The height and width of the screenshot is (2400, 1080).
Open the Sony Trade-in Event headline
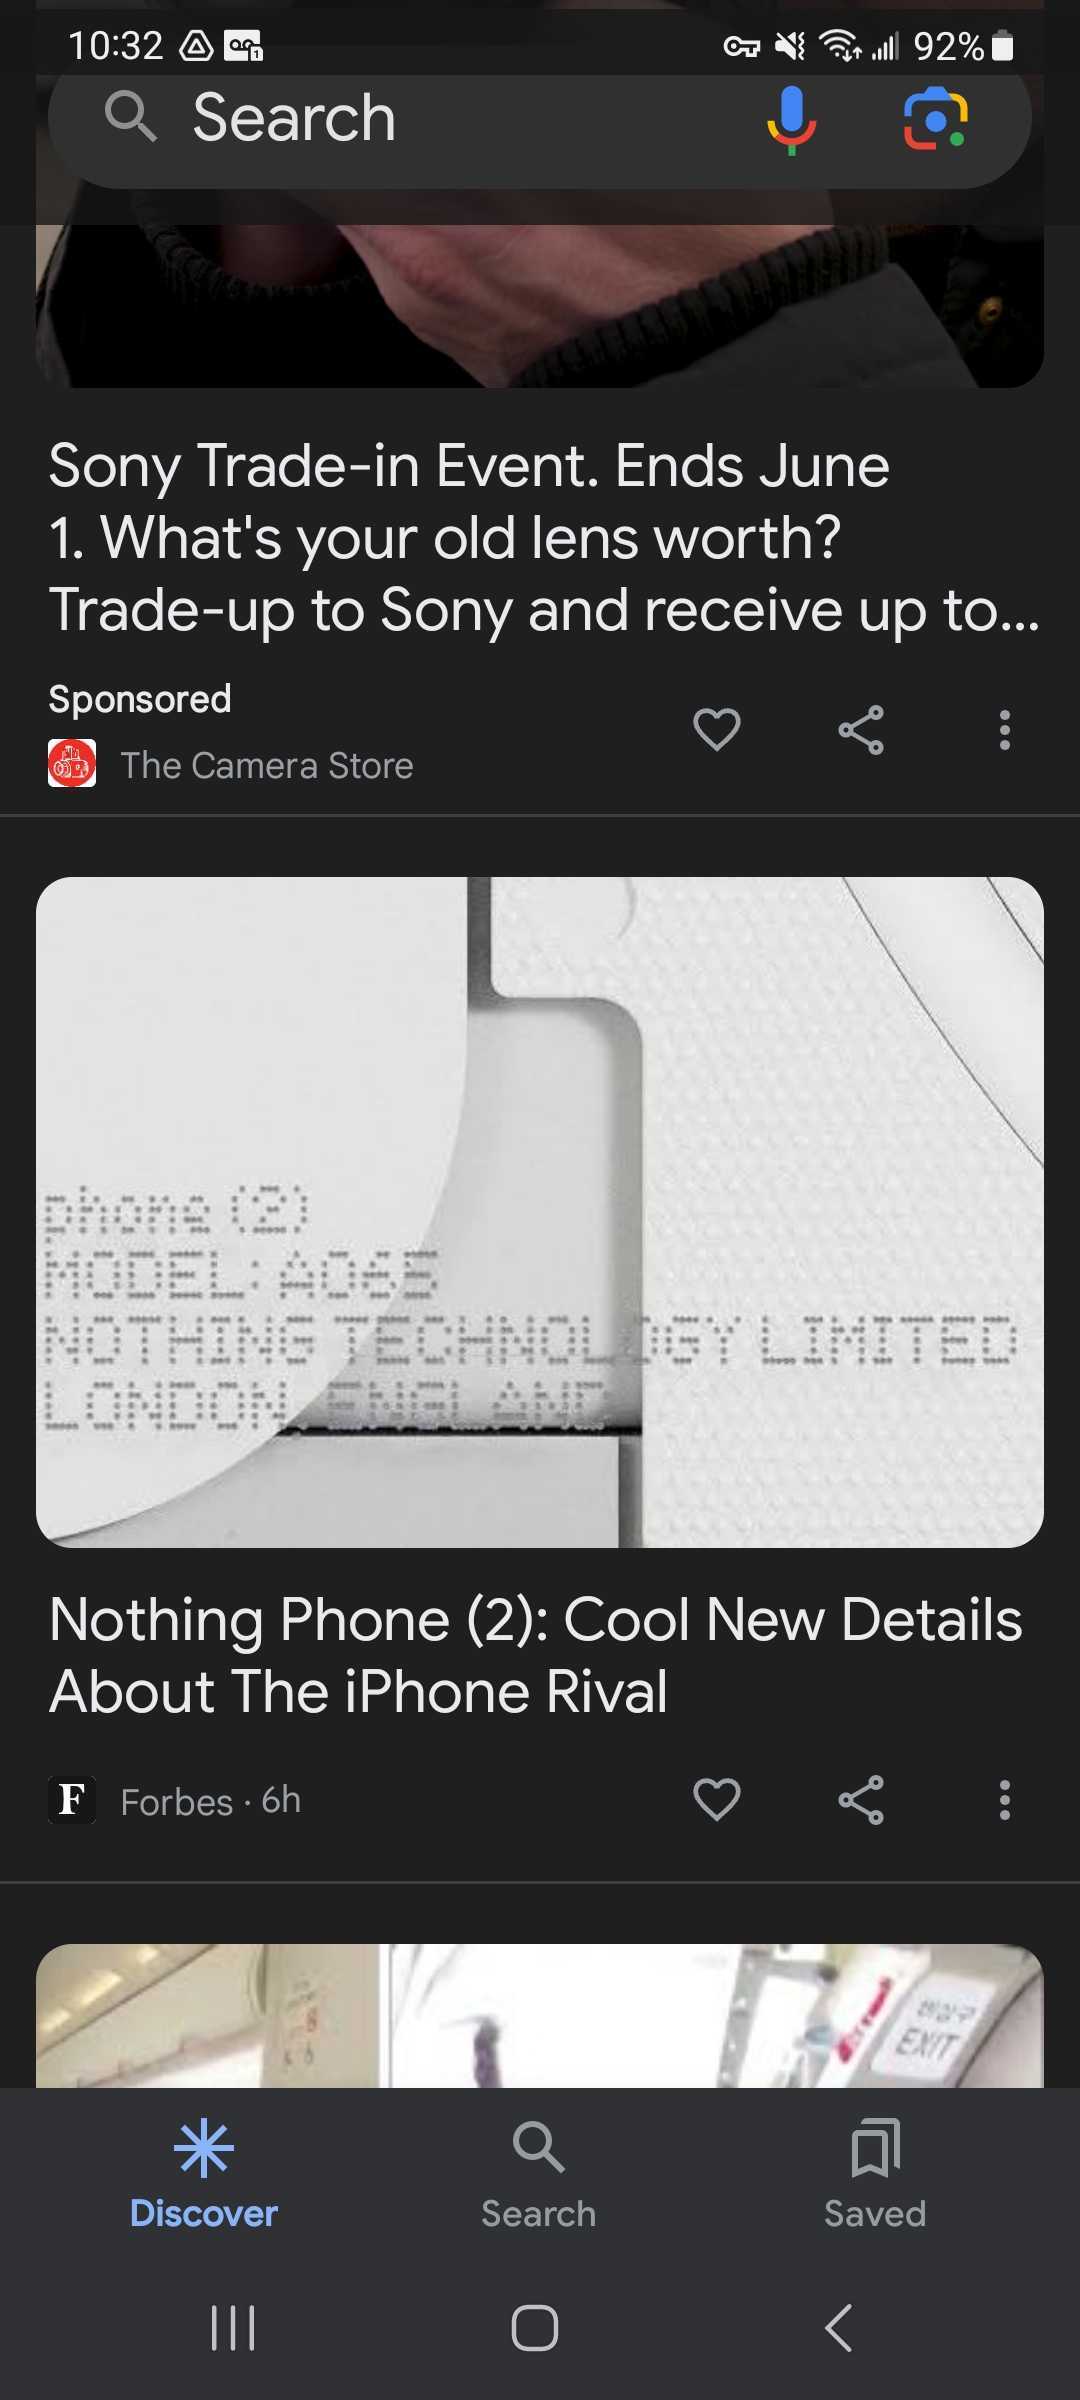point(544,538)
